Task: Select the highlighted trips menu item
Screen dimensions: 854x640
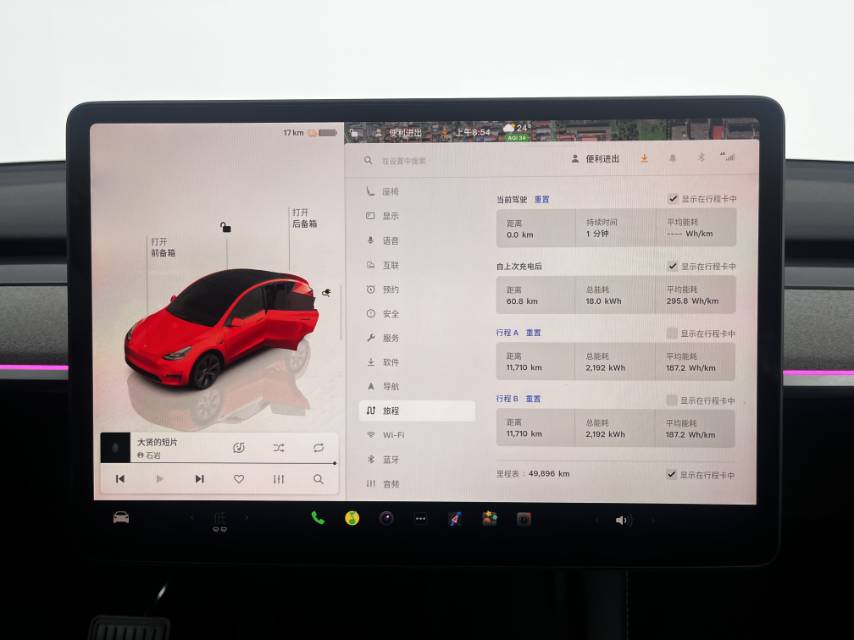Action: coord(417,411)
